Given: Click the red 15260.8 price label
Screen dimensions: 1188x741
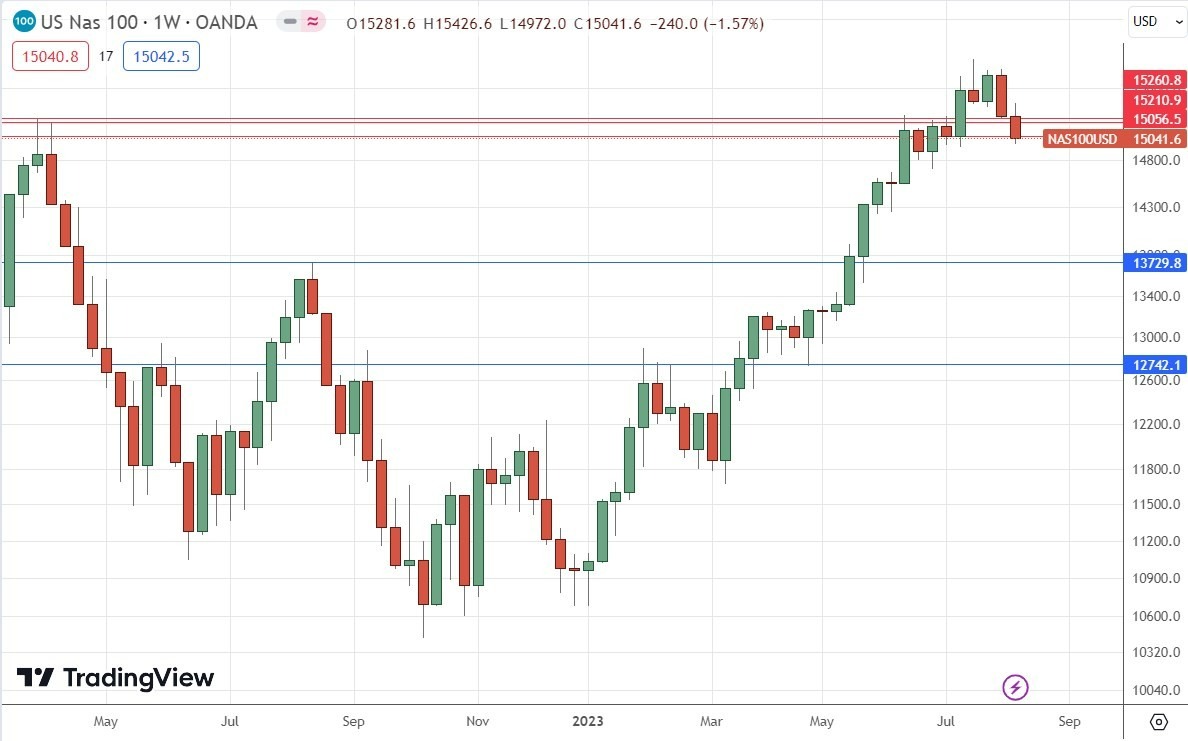Looking at the screenshot, I should pyautogui.click(x=1157, y=79).
